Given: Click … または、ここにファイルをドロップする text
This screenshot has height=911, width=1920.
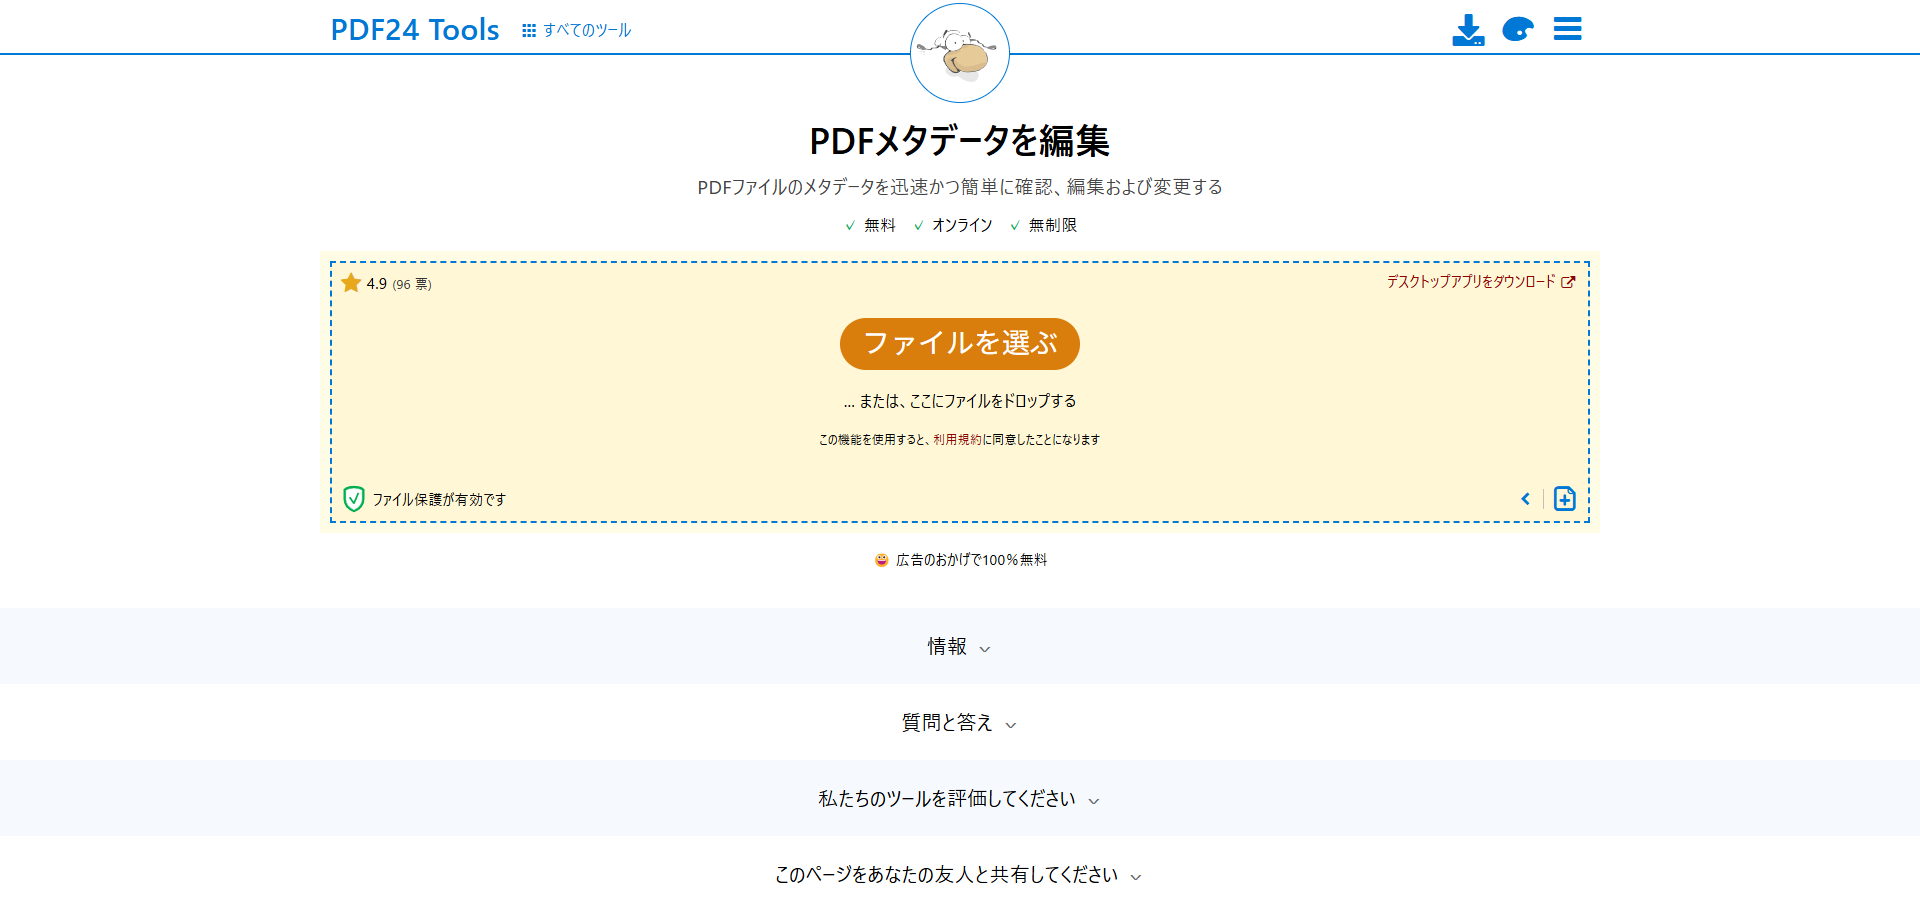Looking at the screenshot, I should pyautogui.click(x=960, y=401).
